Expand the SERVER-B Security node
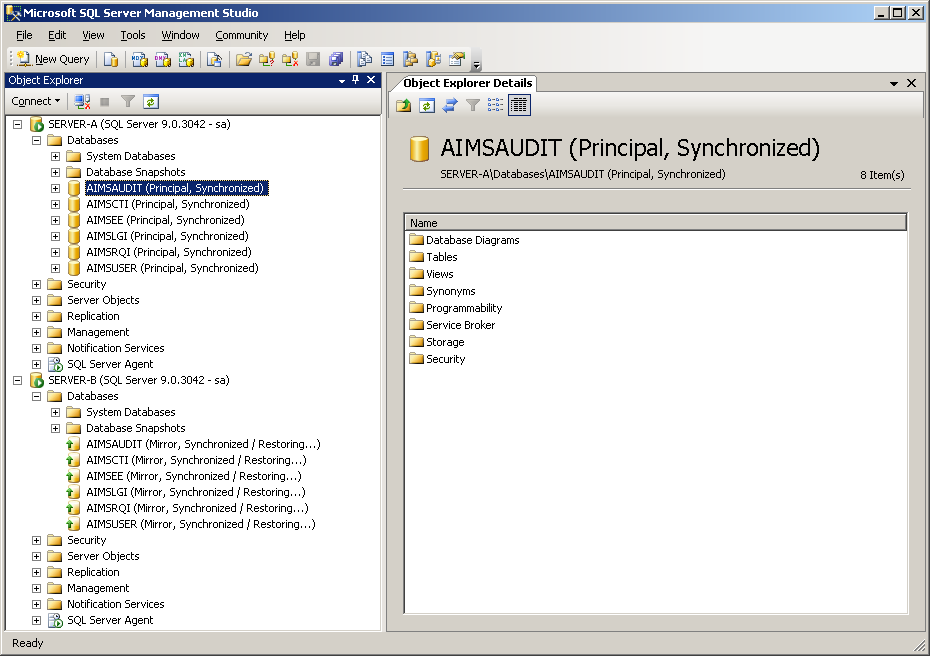930x656 pixels. click(x=37, y=540)
